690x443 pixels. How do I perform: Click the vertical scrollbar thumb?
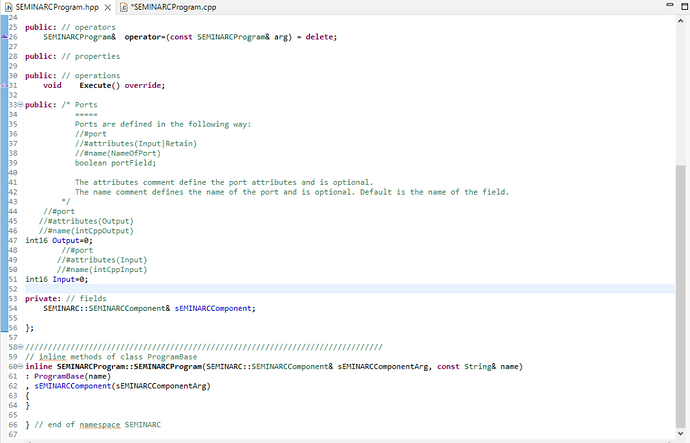[x=680, y=296]
